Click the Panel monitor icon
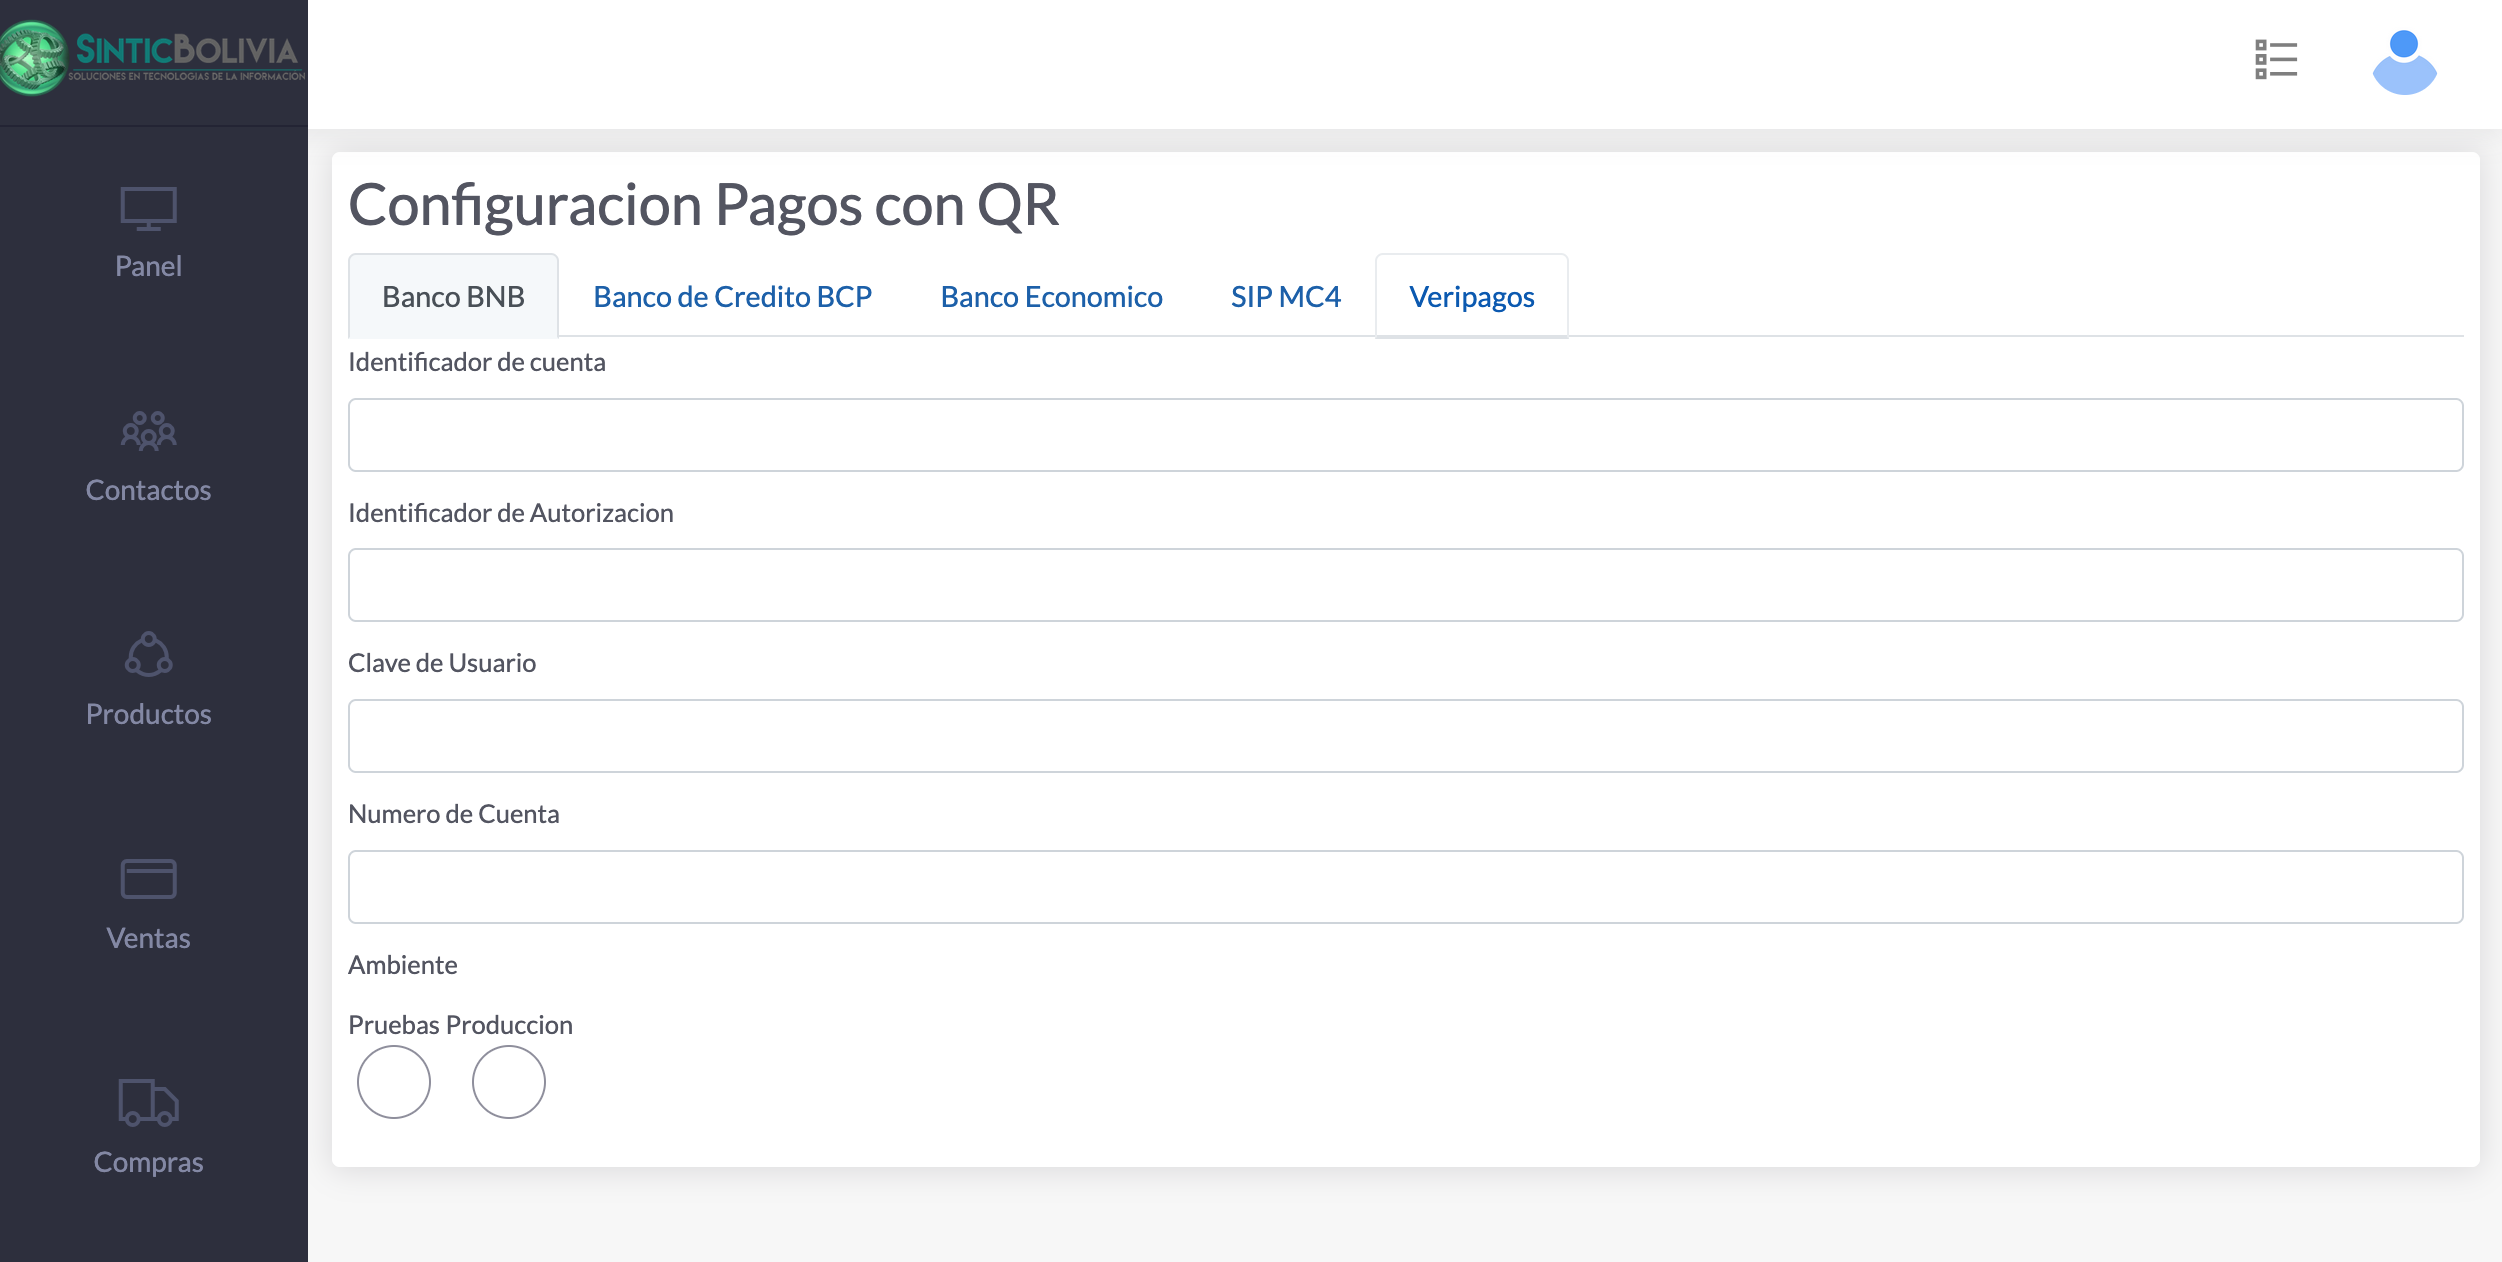 point(148,209)
